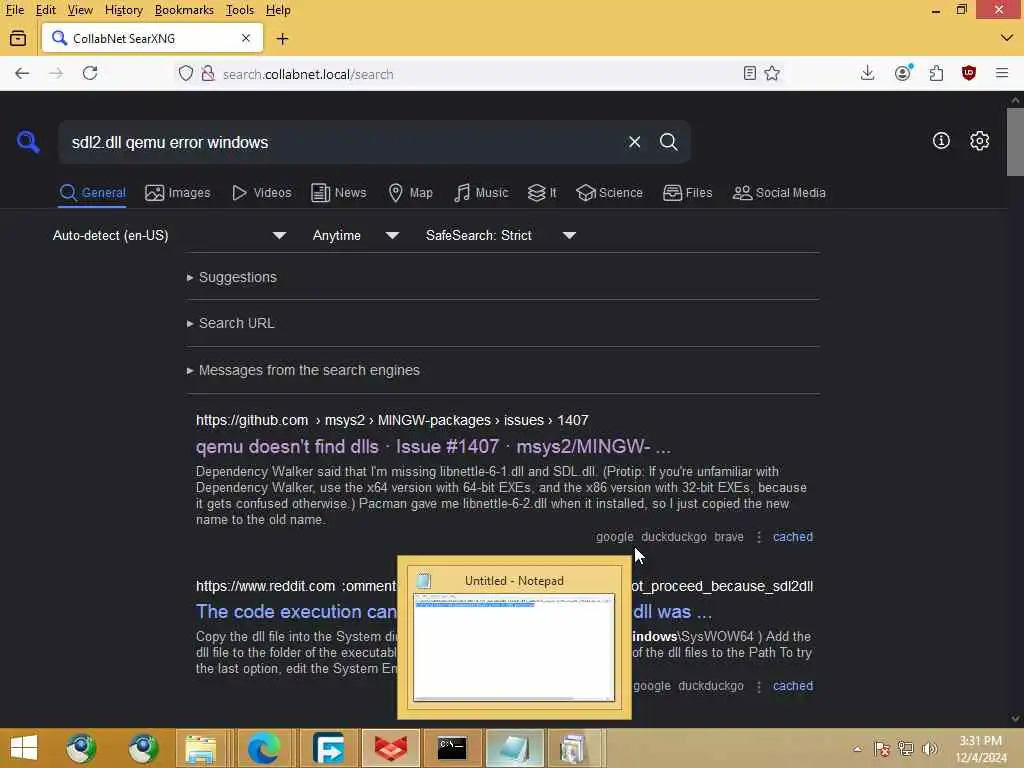The image size is (1024, 768).
Task: Close the CollabNet SearXNG tab
Action: [246, 38]
